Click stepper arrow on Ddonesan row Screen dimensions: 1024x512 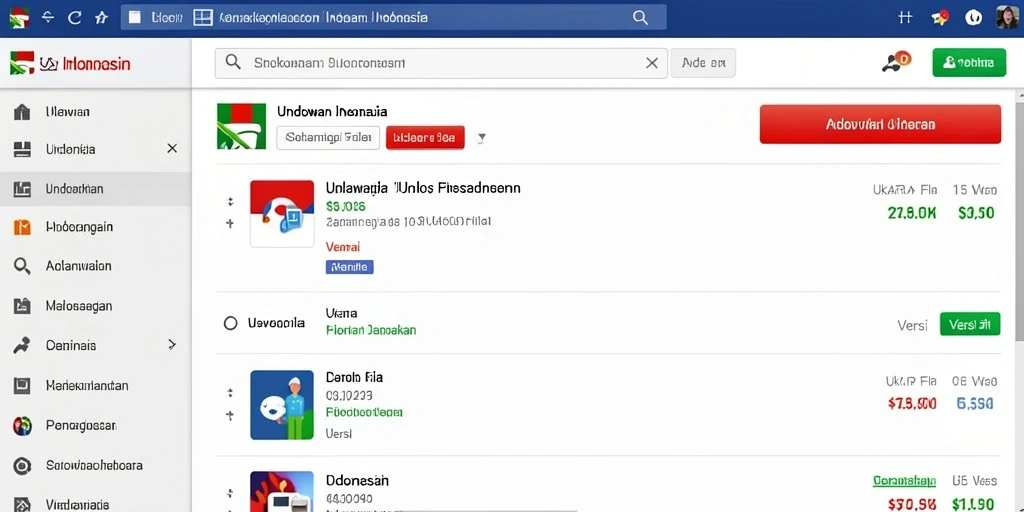(230, 494)
